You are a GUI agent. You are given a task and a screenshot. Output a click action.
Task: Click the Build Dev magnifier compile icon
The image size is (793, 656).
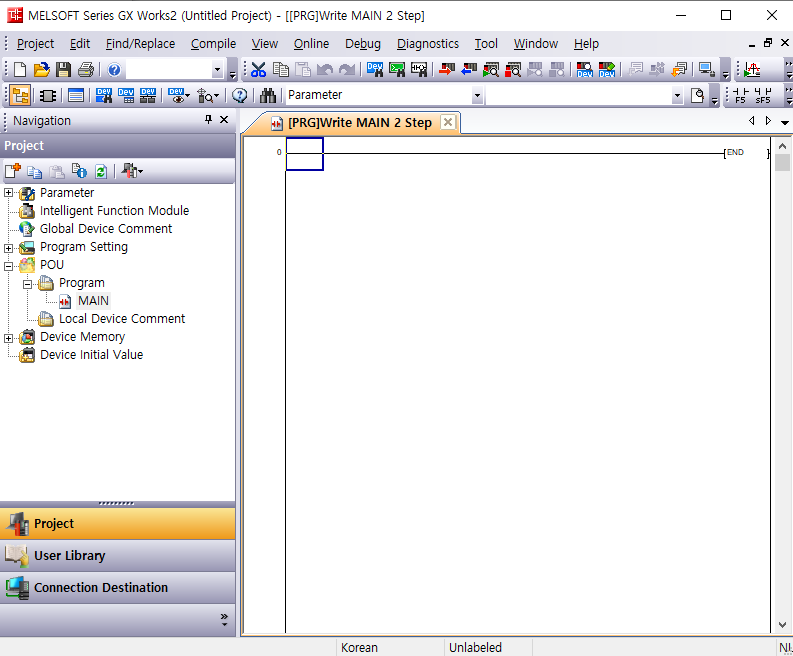[585, 69]
